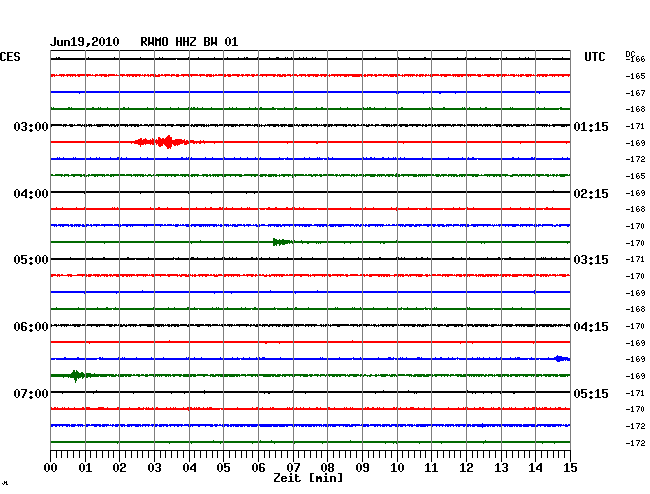Screen dimensions: 650x494
Task: Click the 06 minute axis label
Action: click(x=258, y=468)
